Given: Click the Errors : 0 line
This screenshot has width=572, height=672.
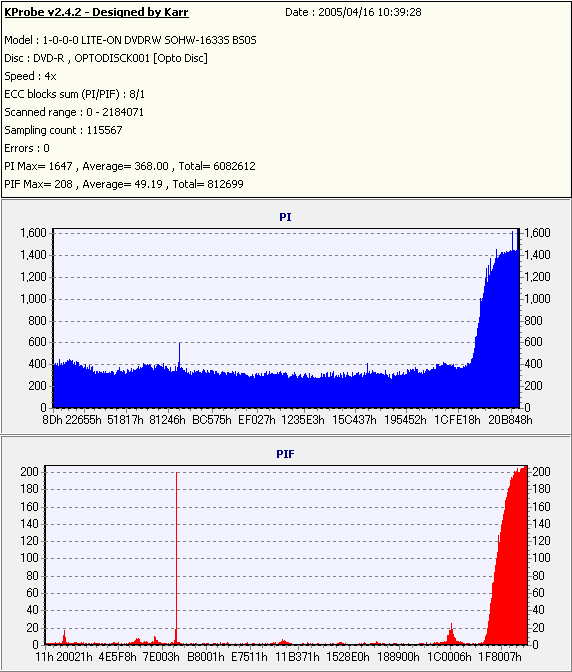Looking at the screenshot, I should click(x=27, y=148).
